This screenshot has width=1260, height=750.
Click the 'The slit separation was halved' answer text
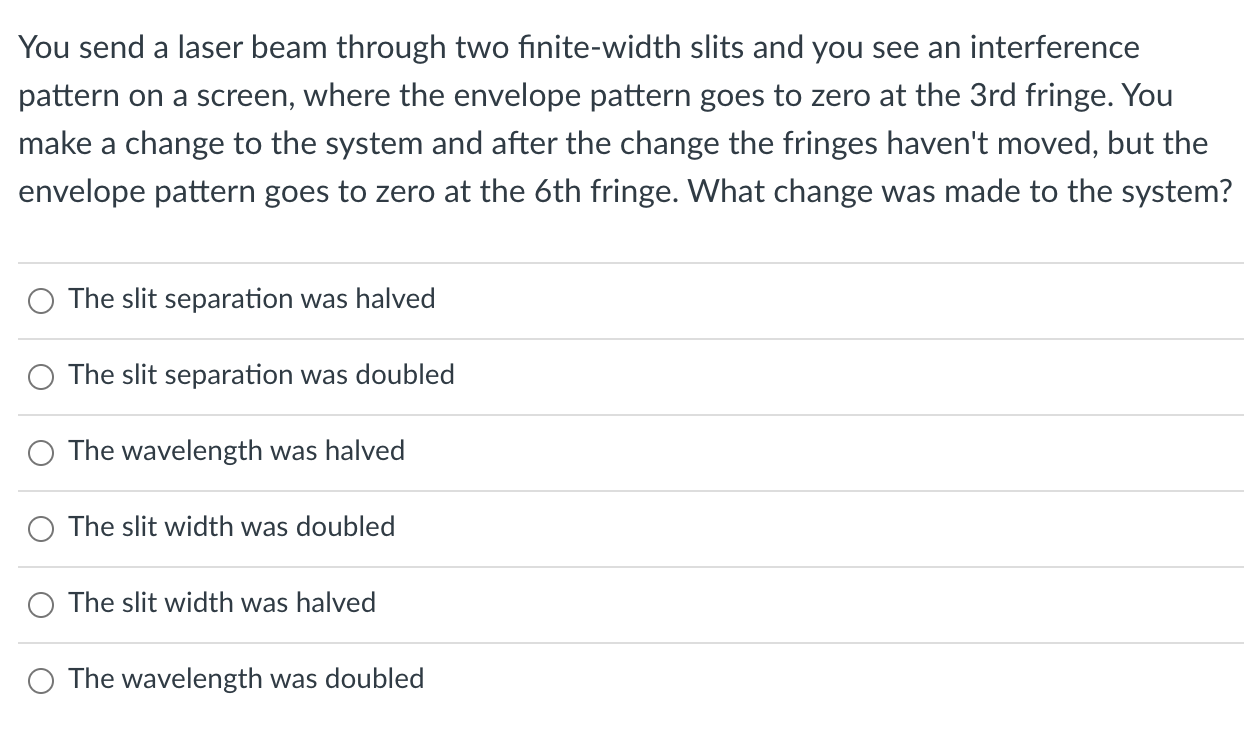tap(251, 298)
